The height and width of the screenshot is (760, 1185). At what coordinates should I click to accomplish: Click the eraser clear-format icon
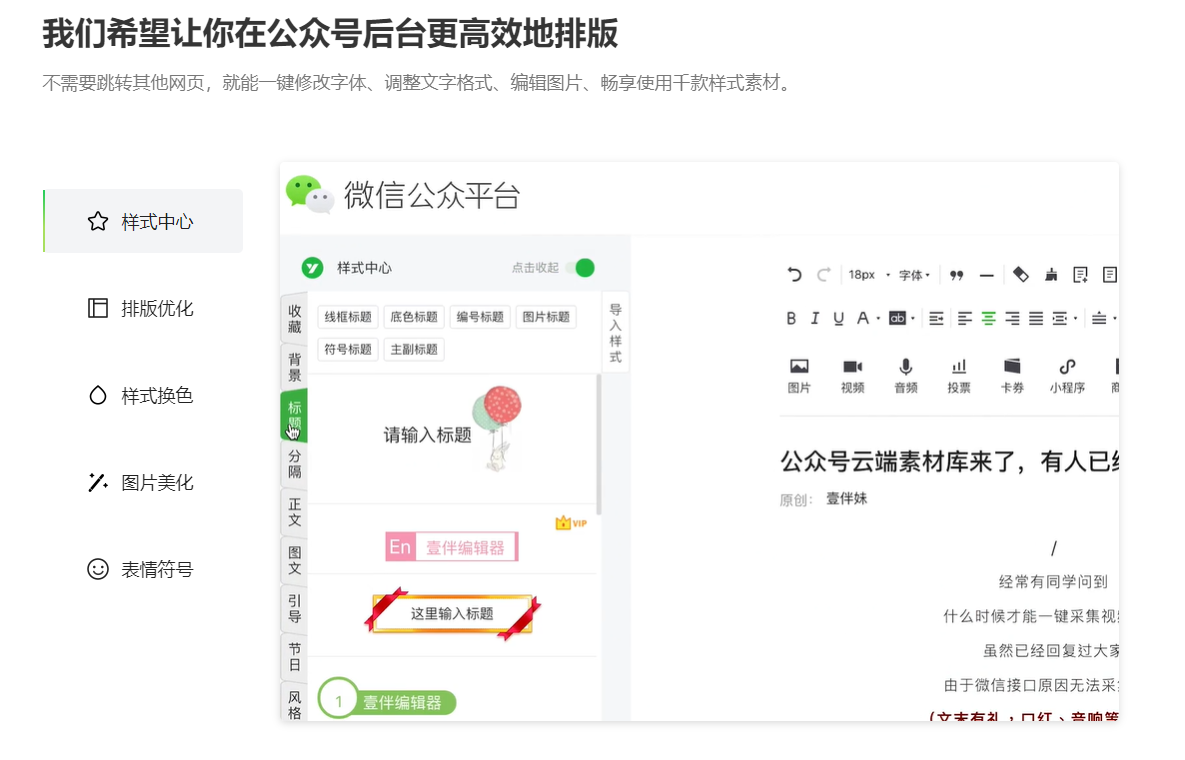click(x=1020, y=274)
